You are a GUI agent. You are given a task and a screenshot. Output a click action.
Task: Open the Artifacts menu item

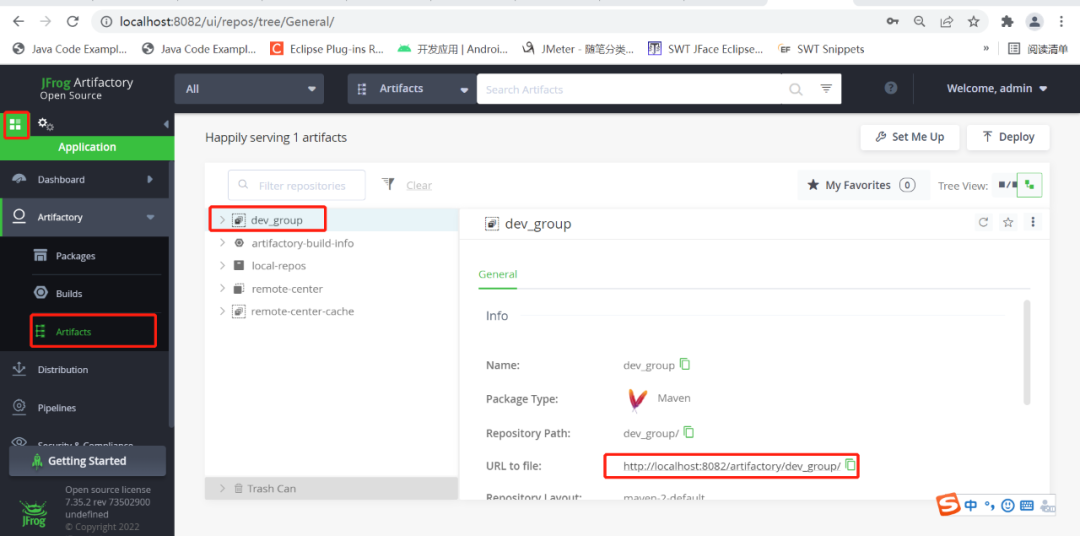coord(93,331)
